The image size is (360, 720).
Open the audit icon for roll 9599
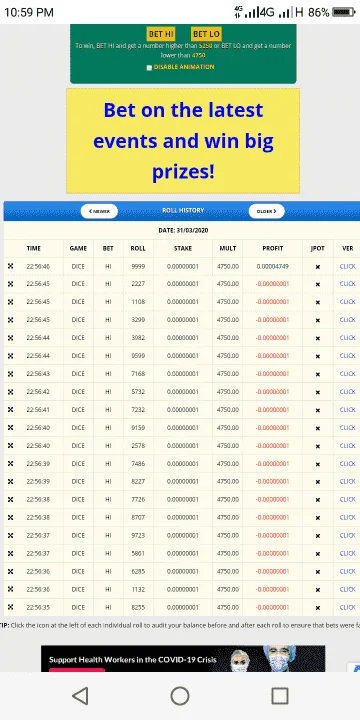pyautogui.click(x=10, y=355)
